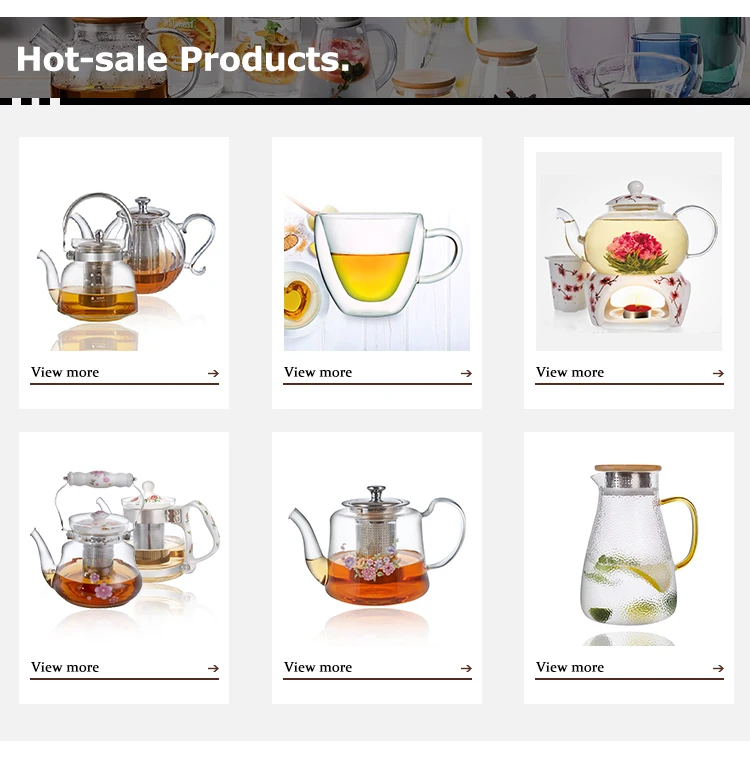Image resolution: width=750 pixels, height=761 pixels.
Task: Click arrow icon under floral infuser teapot card
Action: tap(466, 668)
